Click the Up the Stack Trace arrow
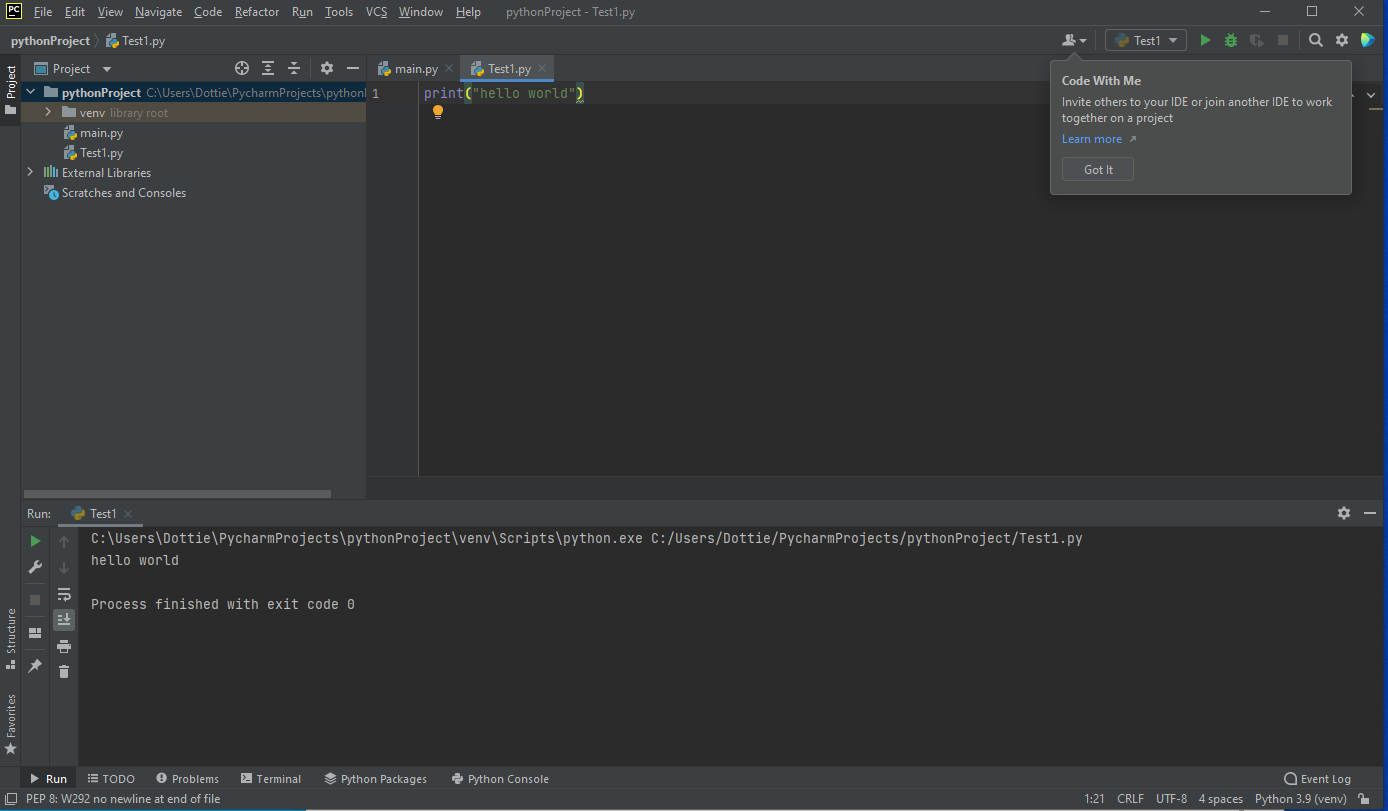 point(64,541)
